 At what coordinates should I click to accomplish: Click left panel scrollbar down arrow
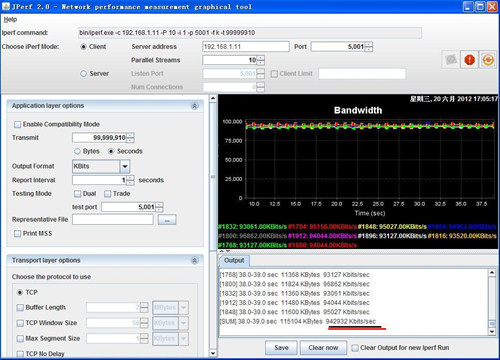[213, 353]
